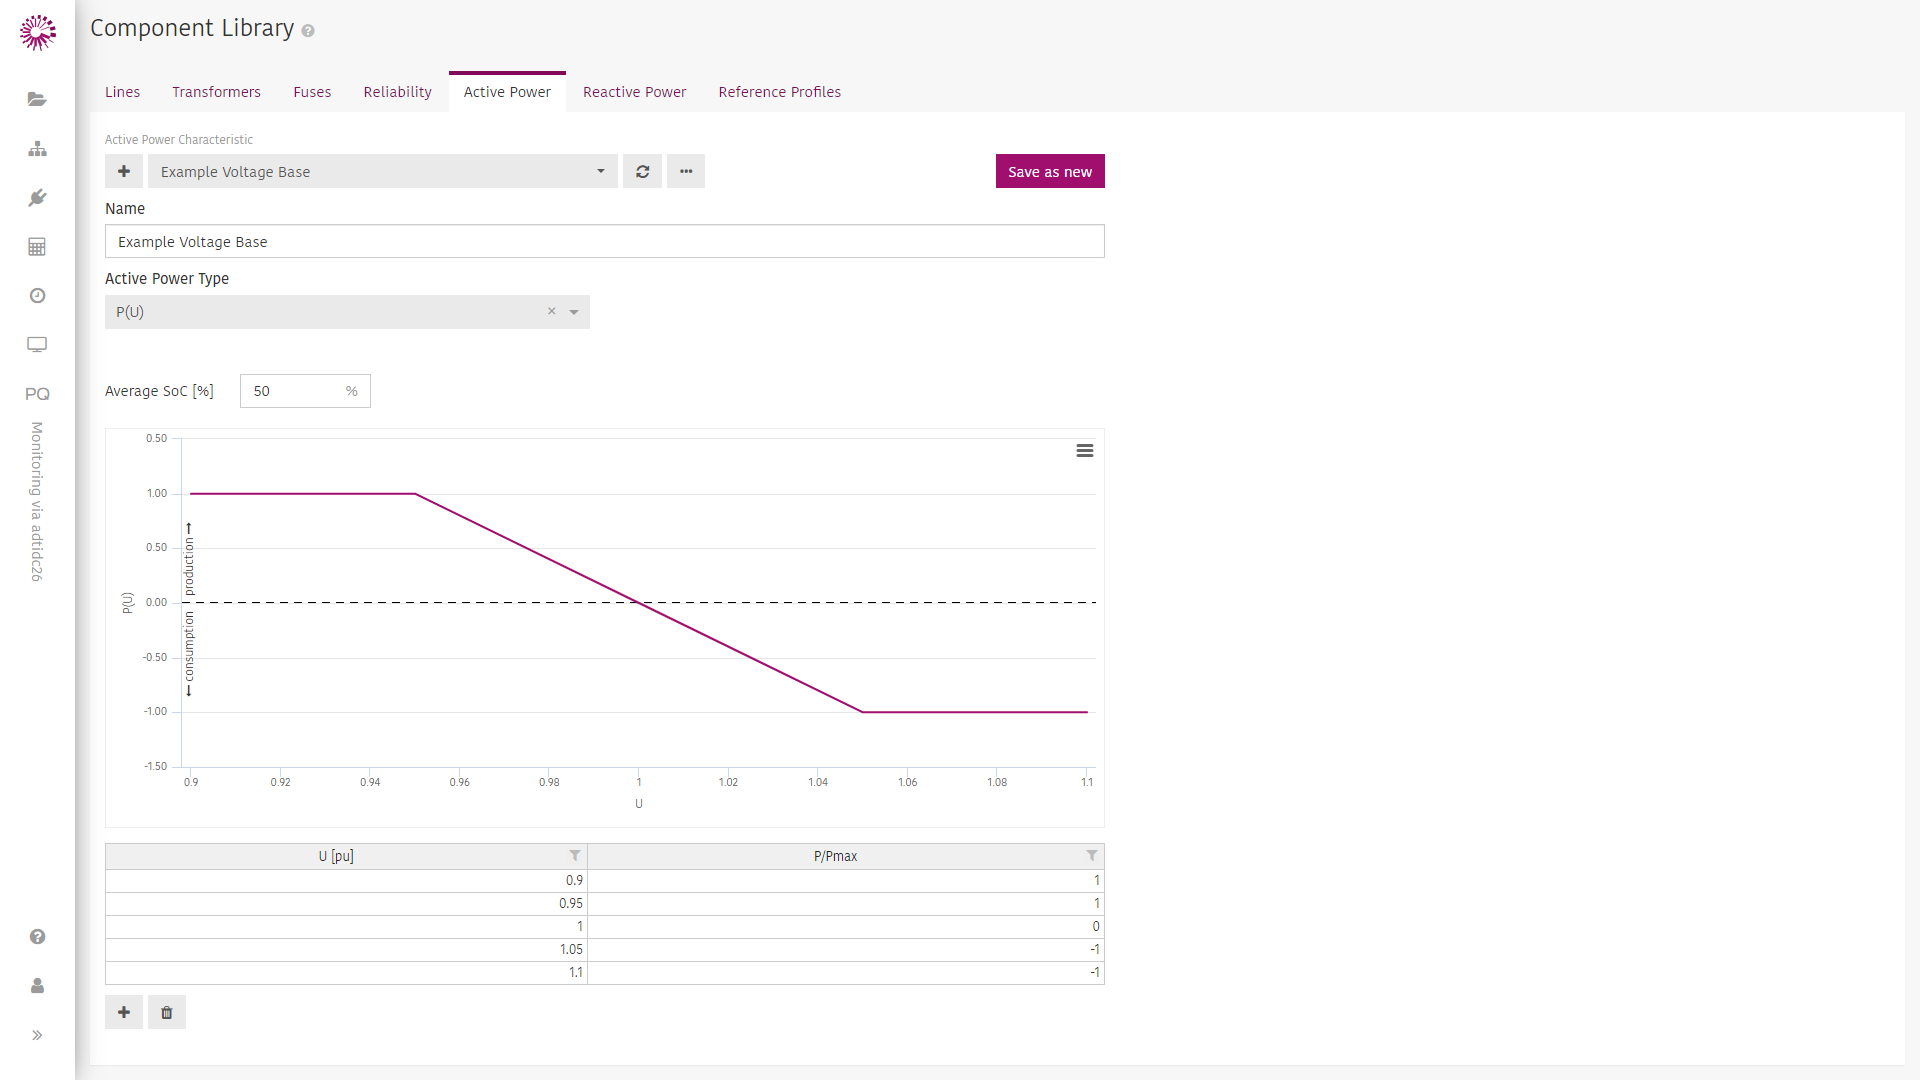
Task: Open the chart hamburger menu
Action: click(x=1084, y=451)
